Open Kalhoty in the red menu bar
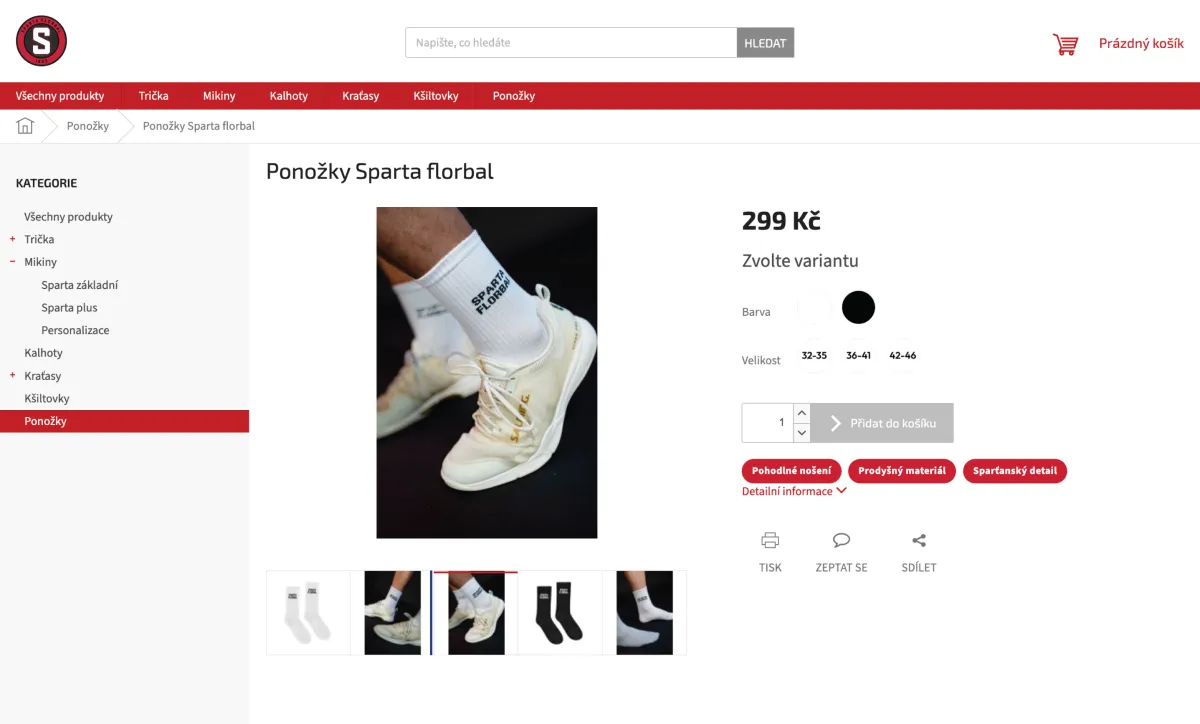Image resolution: width=1200 pixels, height=724 pixels. (x=289, y=96)
